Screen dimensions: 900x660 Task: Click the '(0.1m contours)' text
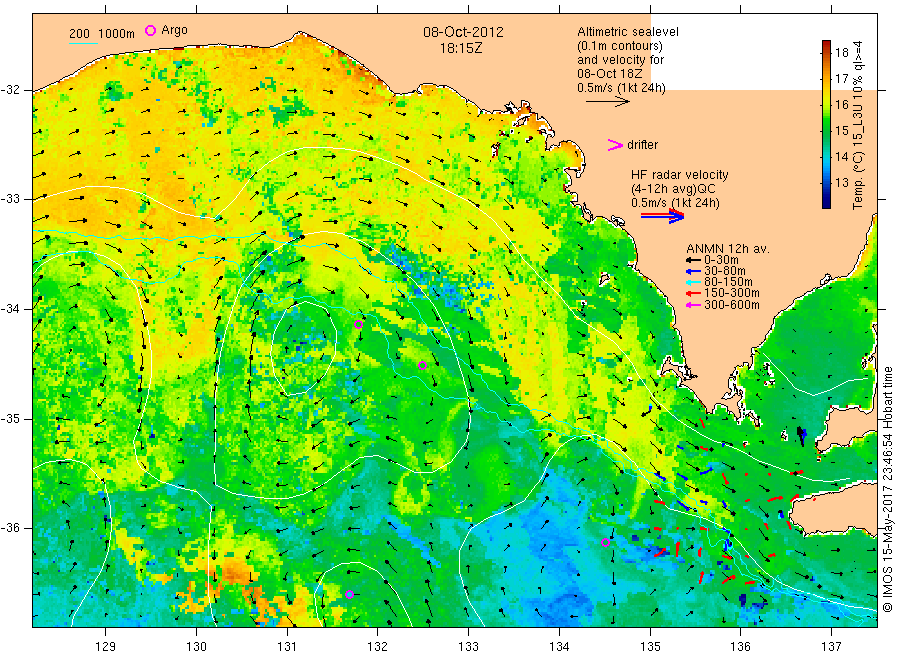click(x=619, y=46)
